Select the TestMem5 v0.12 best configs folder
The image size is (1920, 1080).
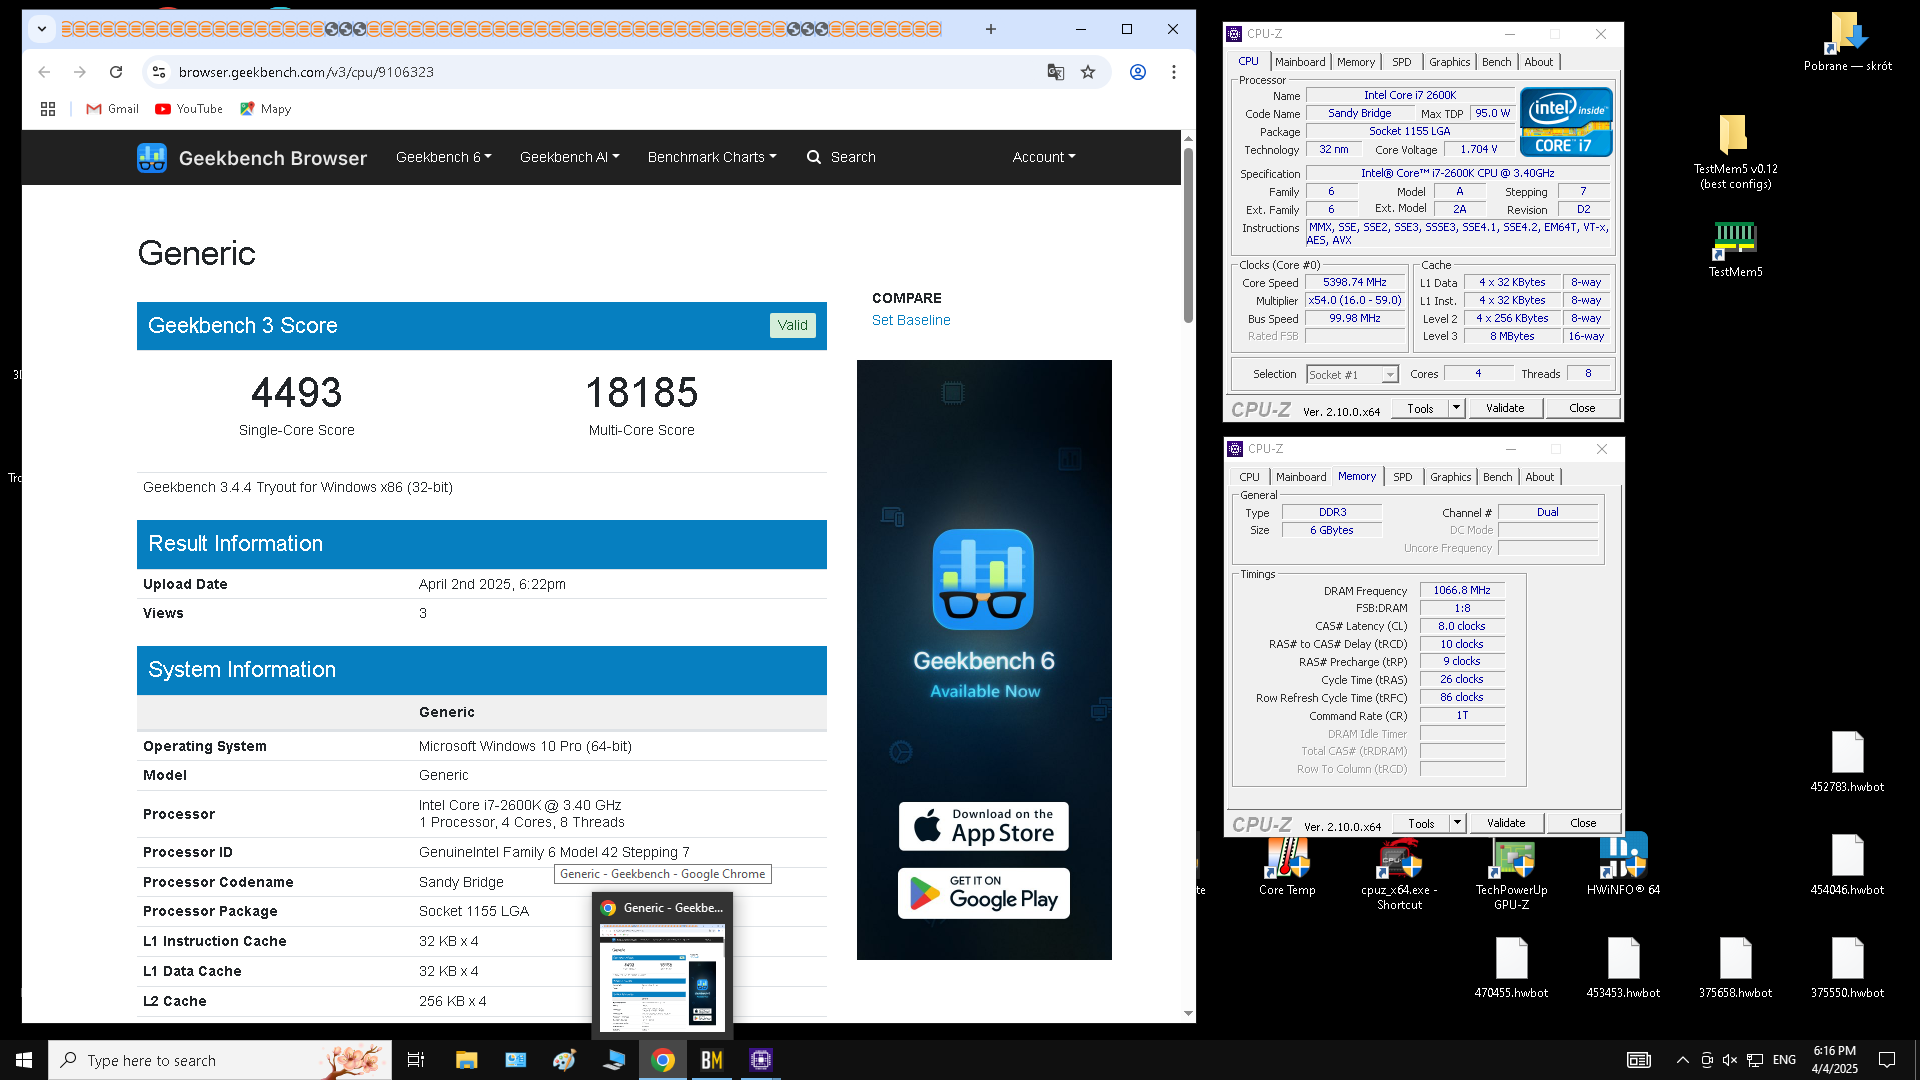tap(1735, 152)
